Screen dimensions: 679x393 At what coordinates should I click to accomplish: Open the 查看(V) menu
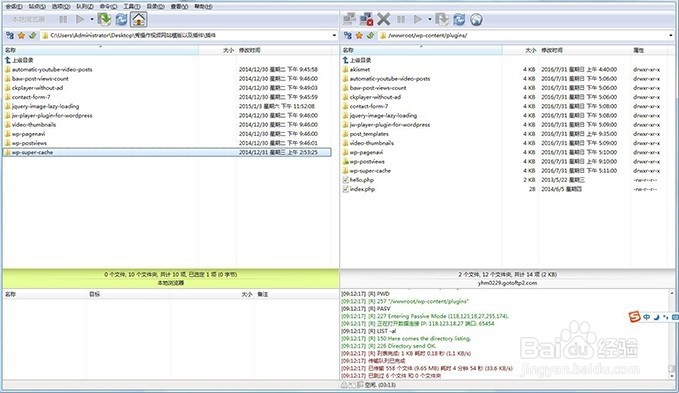pos(179,6)
